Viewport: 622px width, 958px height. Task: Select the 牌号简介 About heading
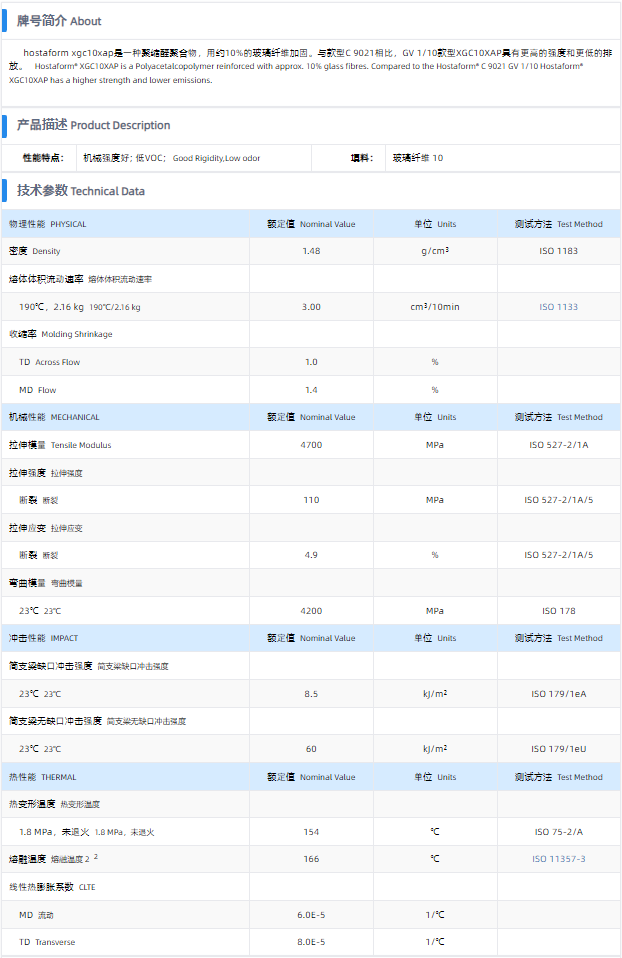59,21
